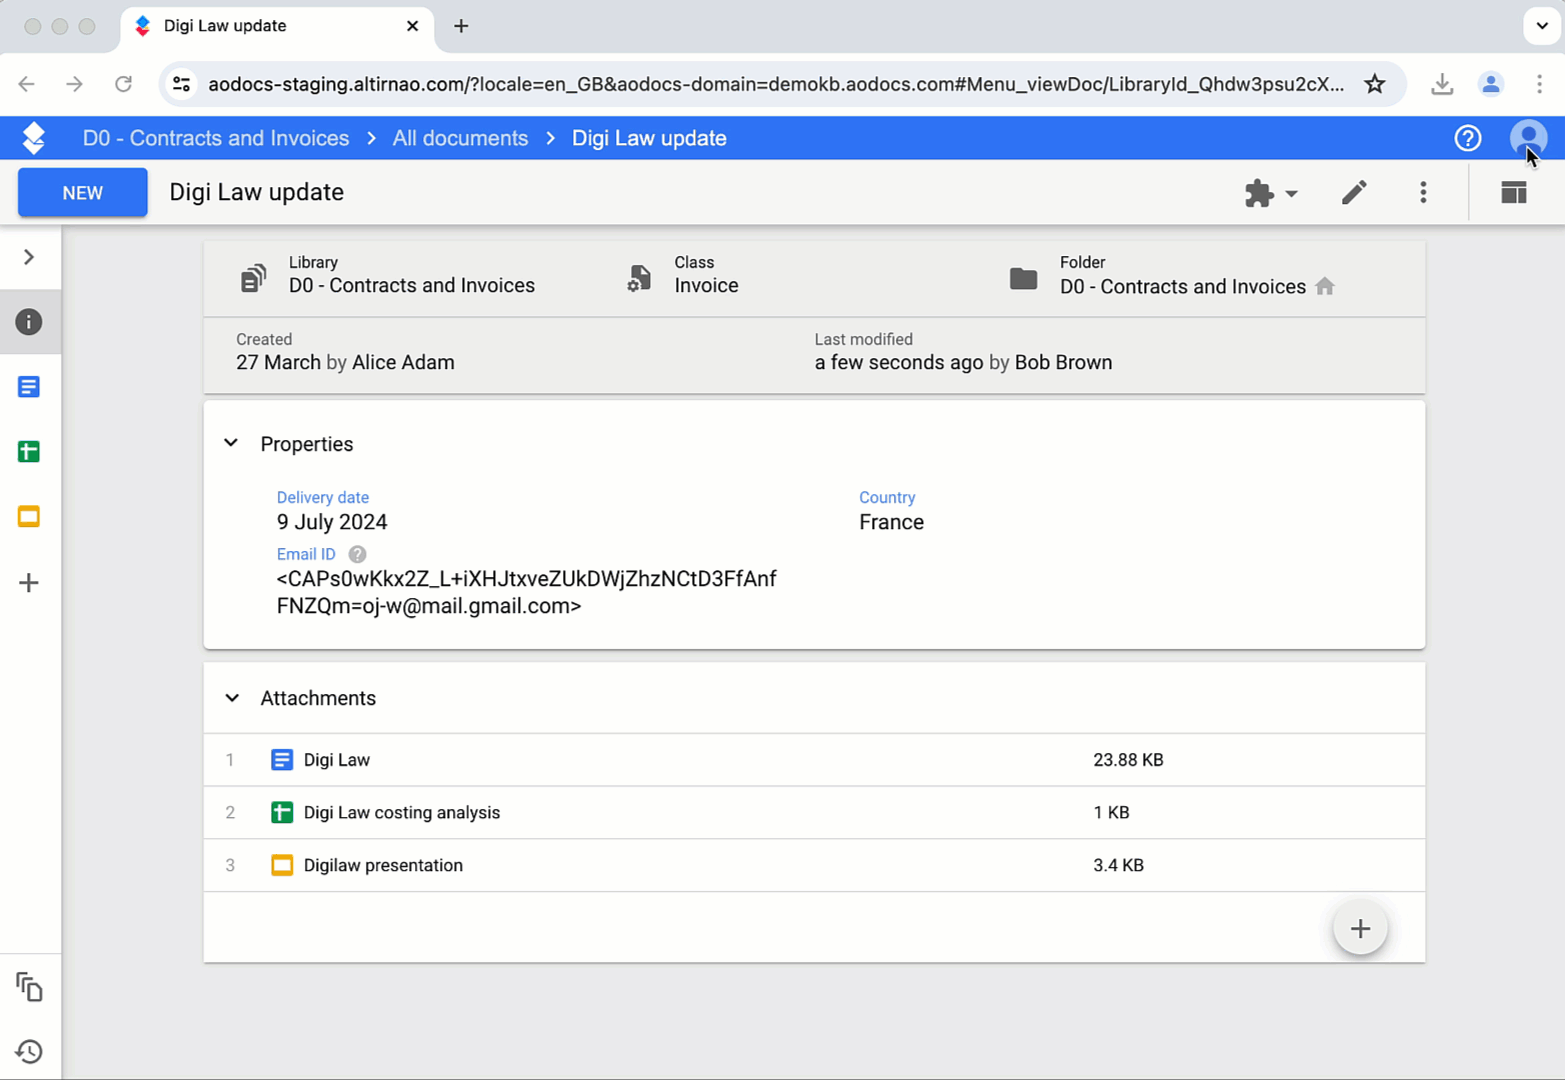Bookmark page with the star icon

1375,84
